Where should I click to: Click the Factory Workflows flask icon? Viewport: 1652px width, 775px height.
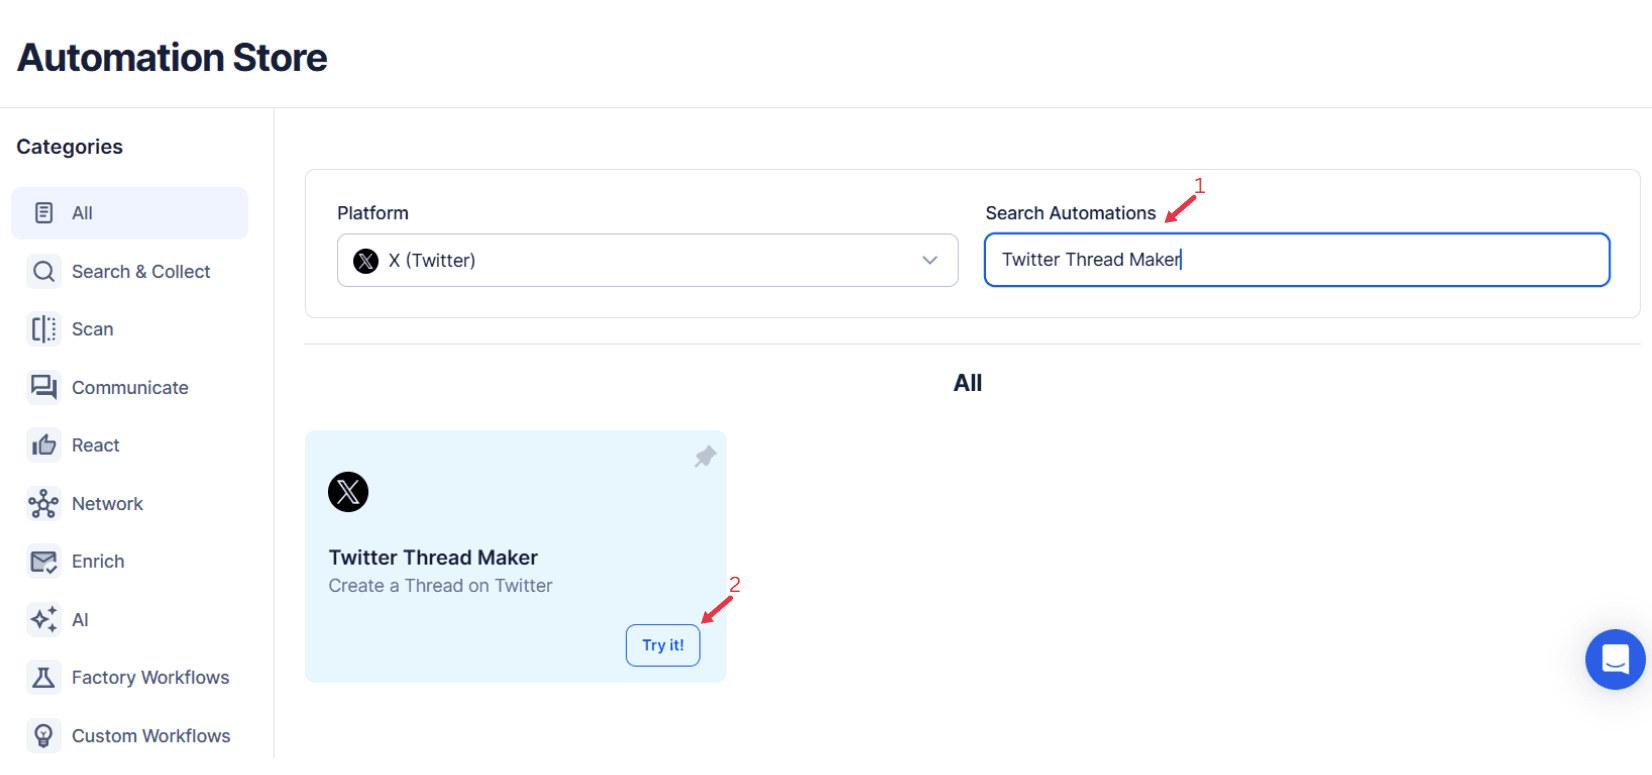click(x=44, y=677)
